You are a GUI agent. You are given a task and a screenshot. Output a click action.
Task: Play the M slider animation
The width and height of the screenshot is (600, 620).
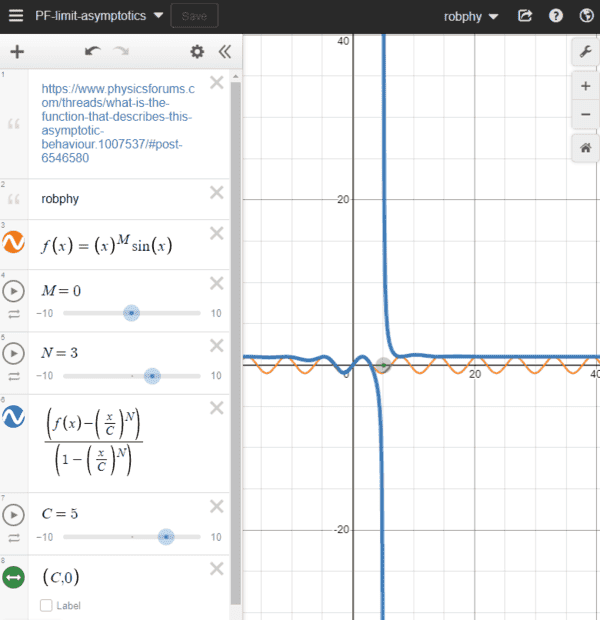[x=13, y=291]
